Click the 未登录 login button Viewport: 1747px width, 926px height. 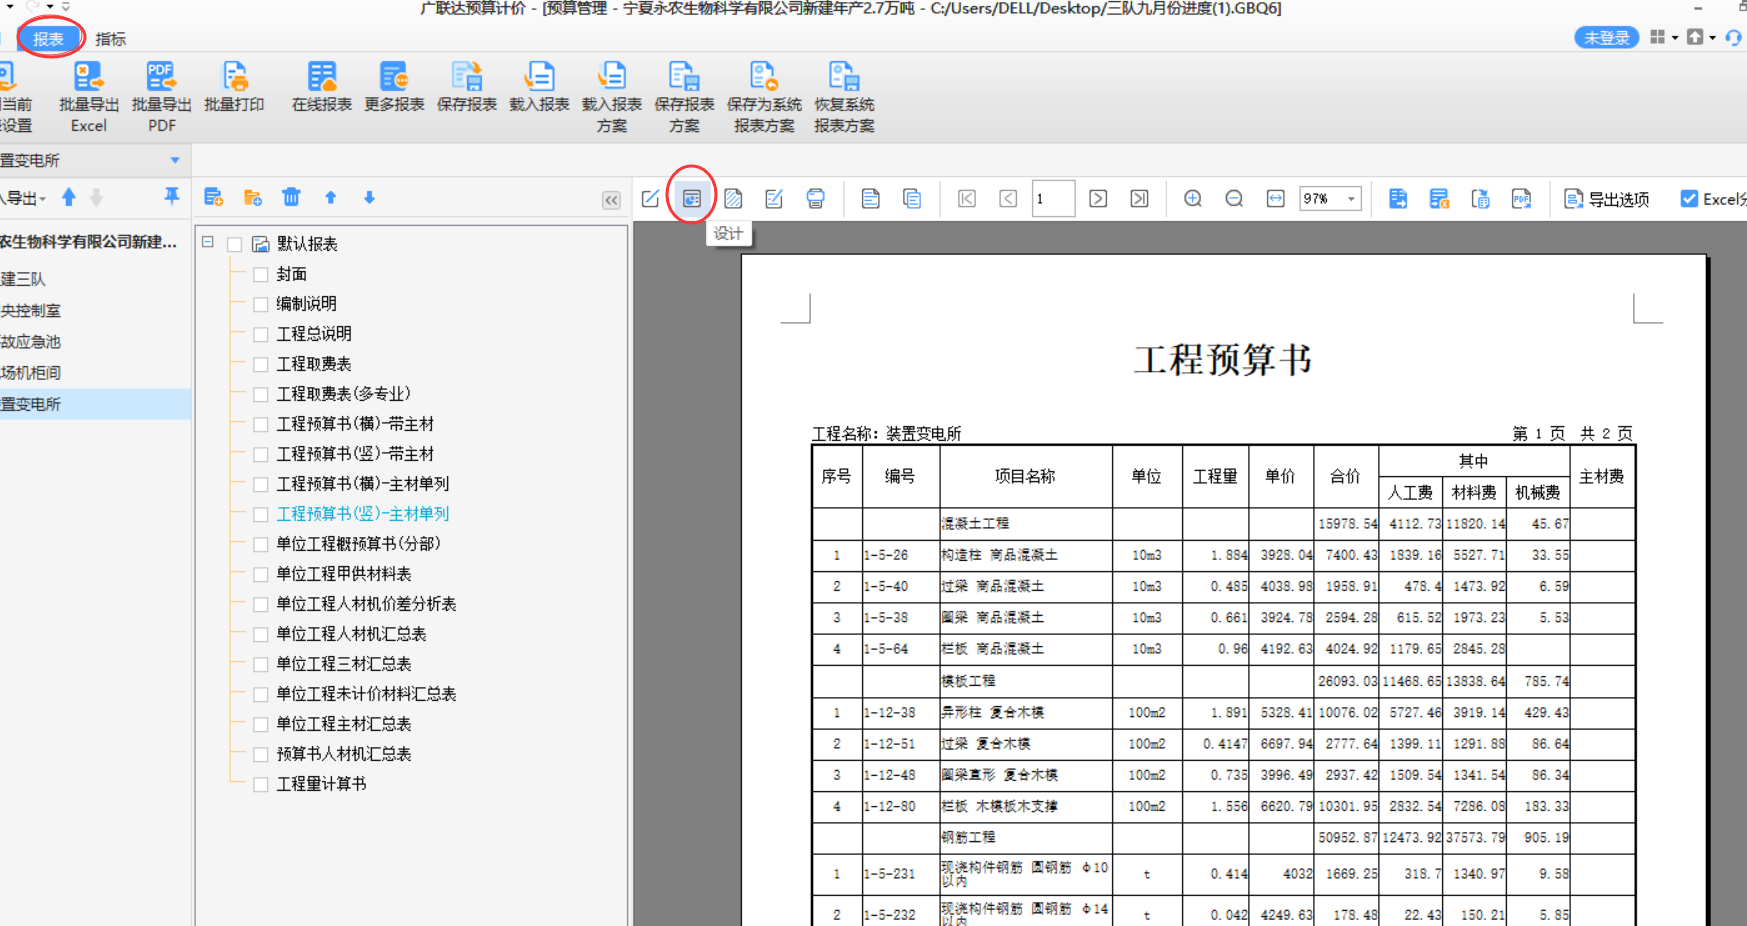pyautogui.click(x=1607, y=37)
